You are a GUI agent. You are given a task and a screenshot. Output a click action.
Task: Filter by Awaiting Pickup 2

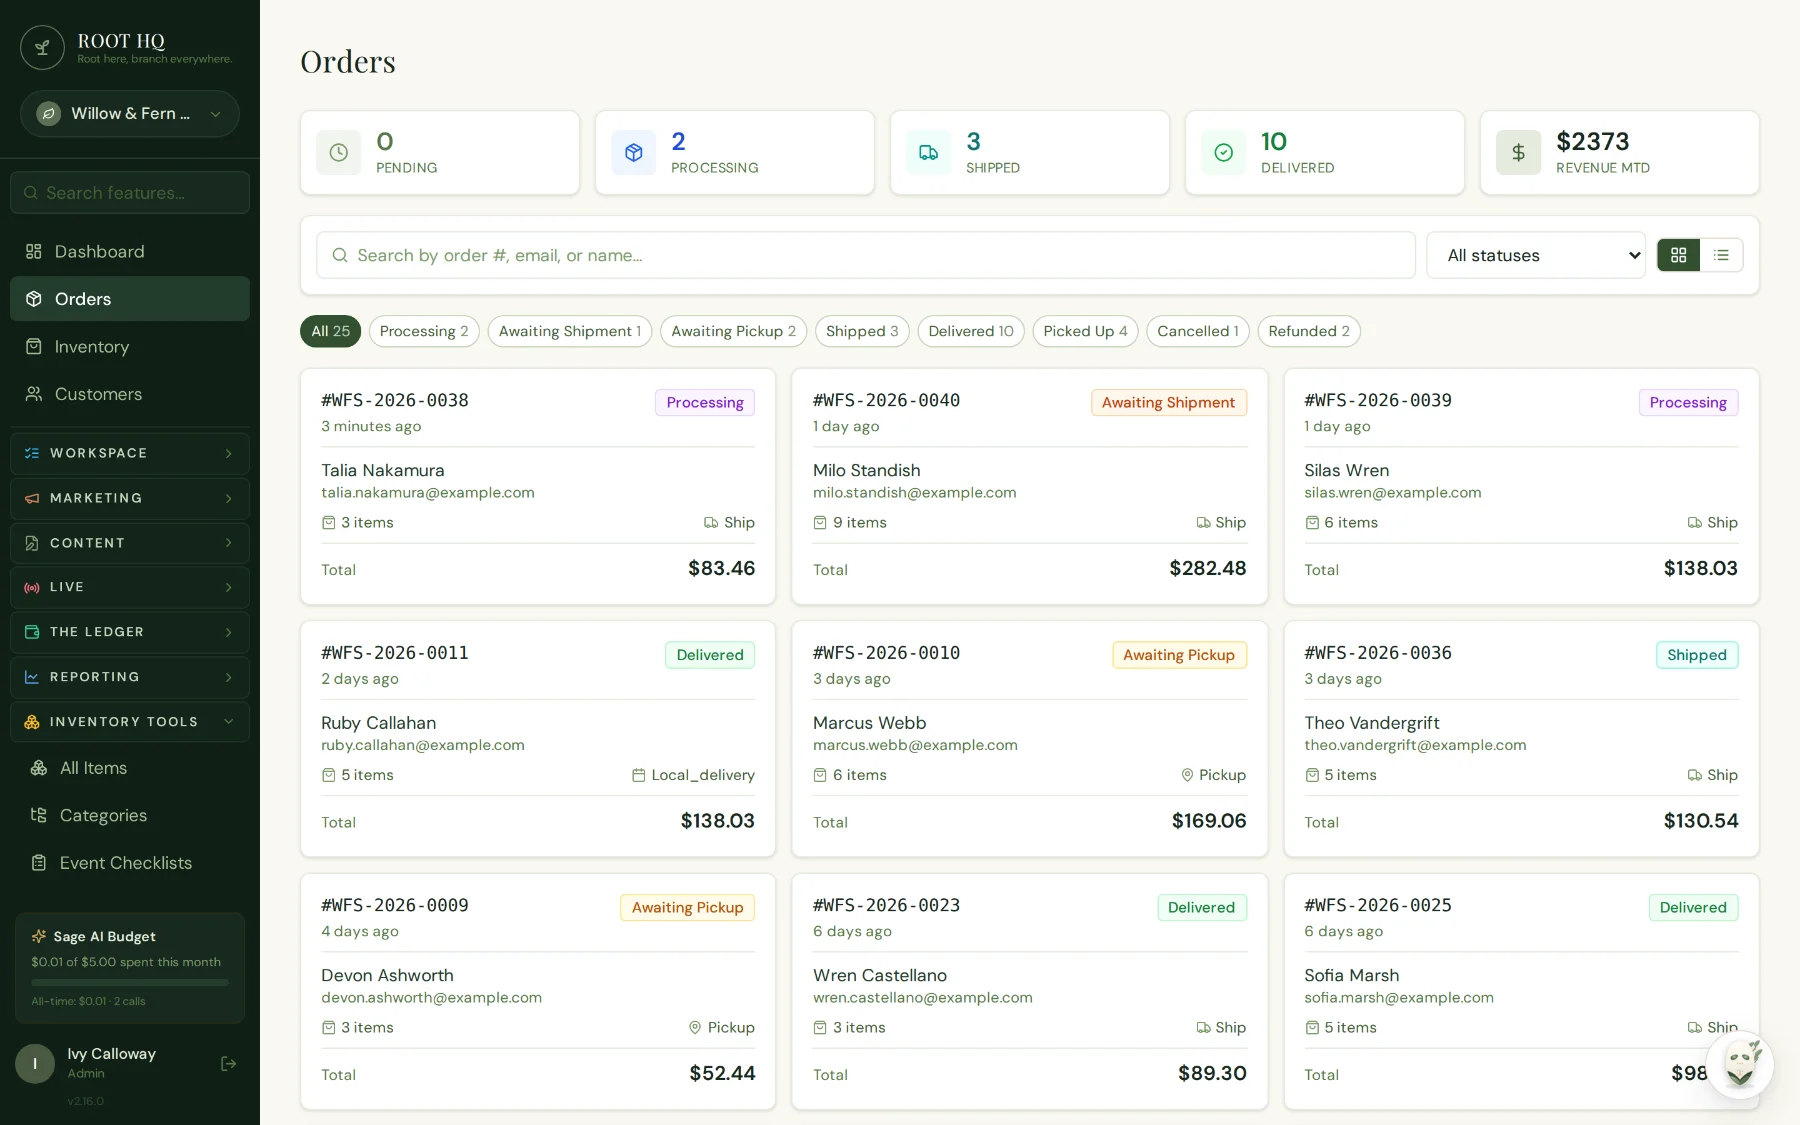tap(734, 332)
